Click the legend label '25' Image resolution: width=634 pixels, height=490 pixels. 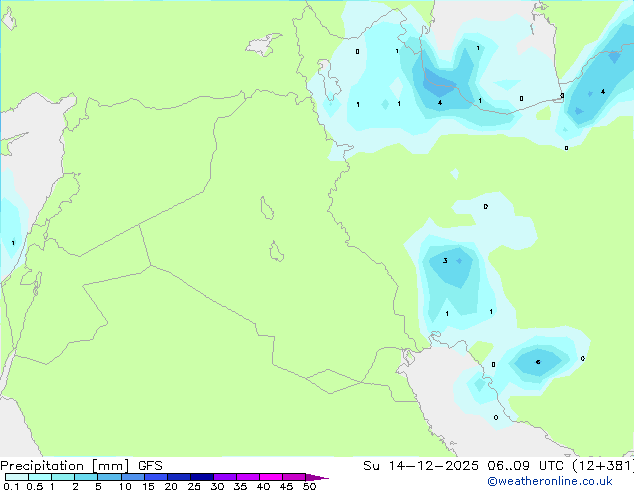194,486
